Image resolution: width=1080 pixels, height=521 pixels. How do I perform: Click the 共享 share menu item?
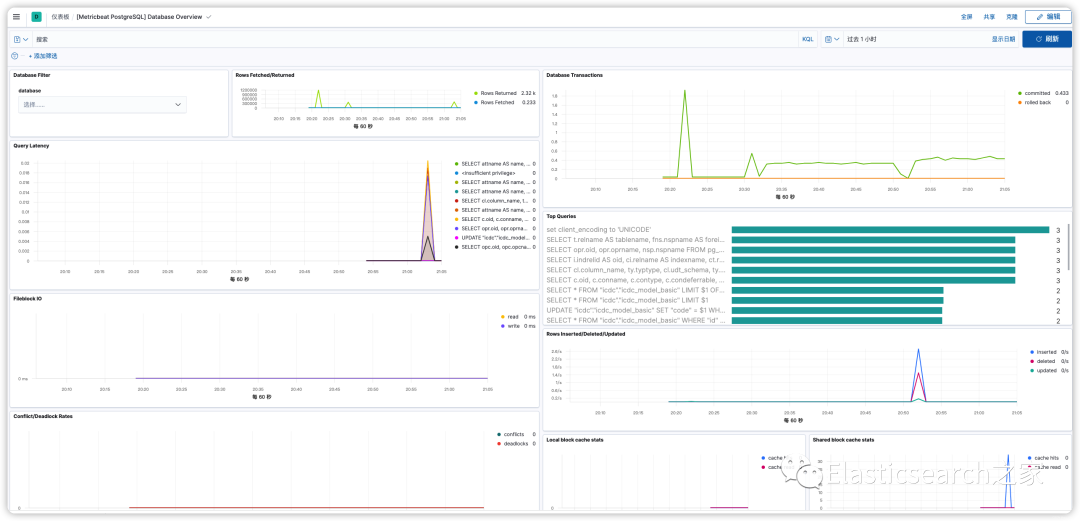[989, 17]
